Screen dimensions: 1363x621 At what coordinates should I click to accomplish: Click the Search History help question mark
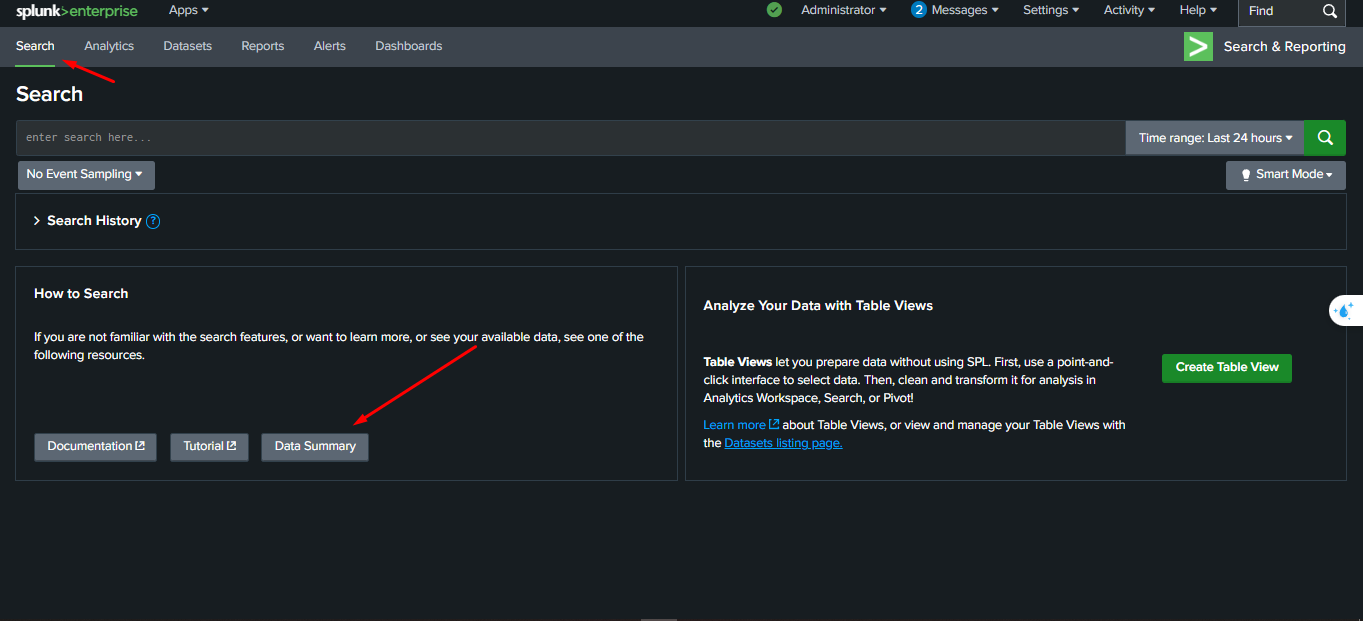coord(152,220)
